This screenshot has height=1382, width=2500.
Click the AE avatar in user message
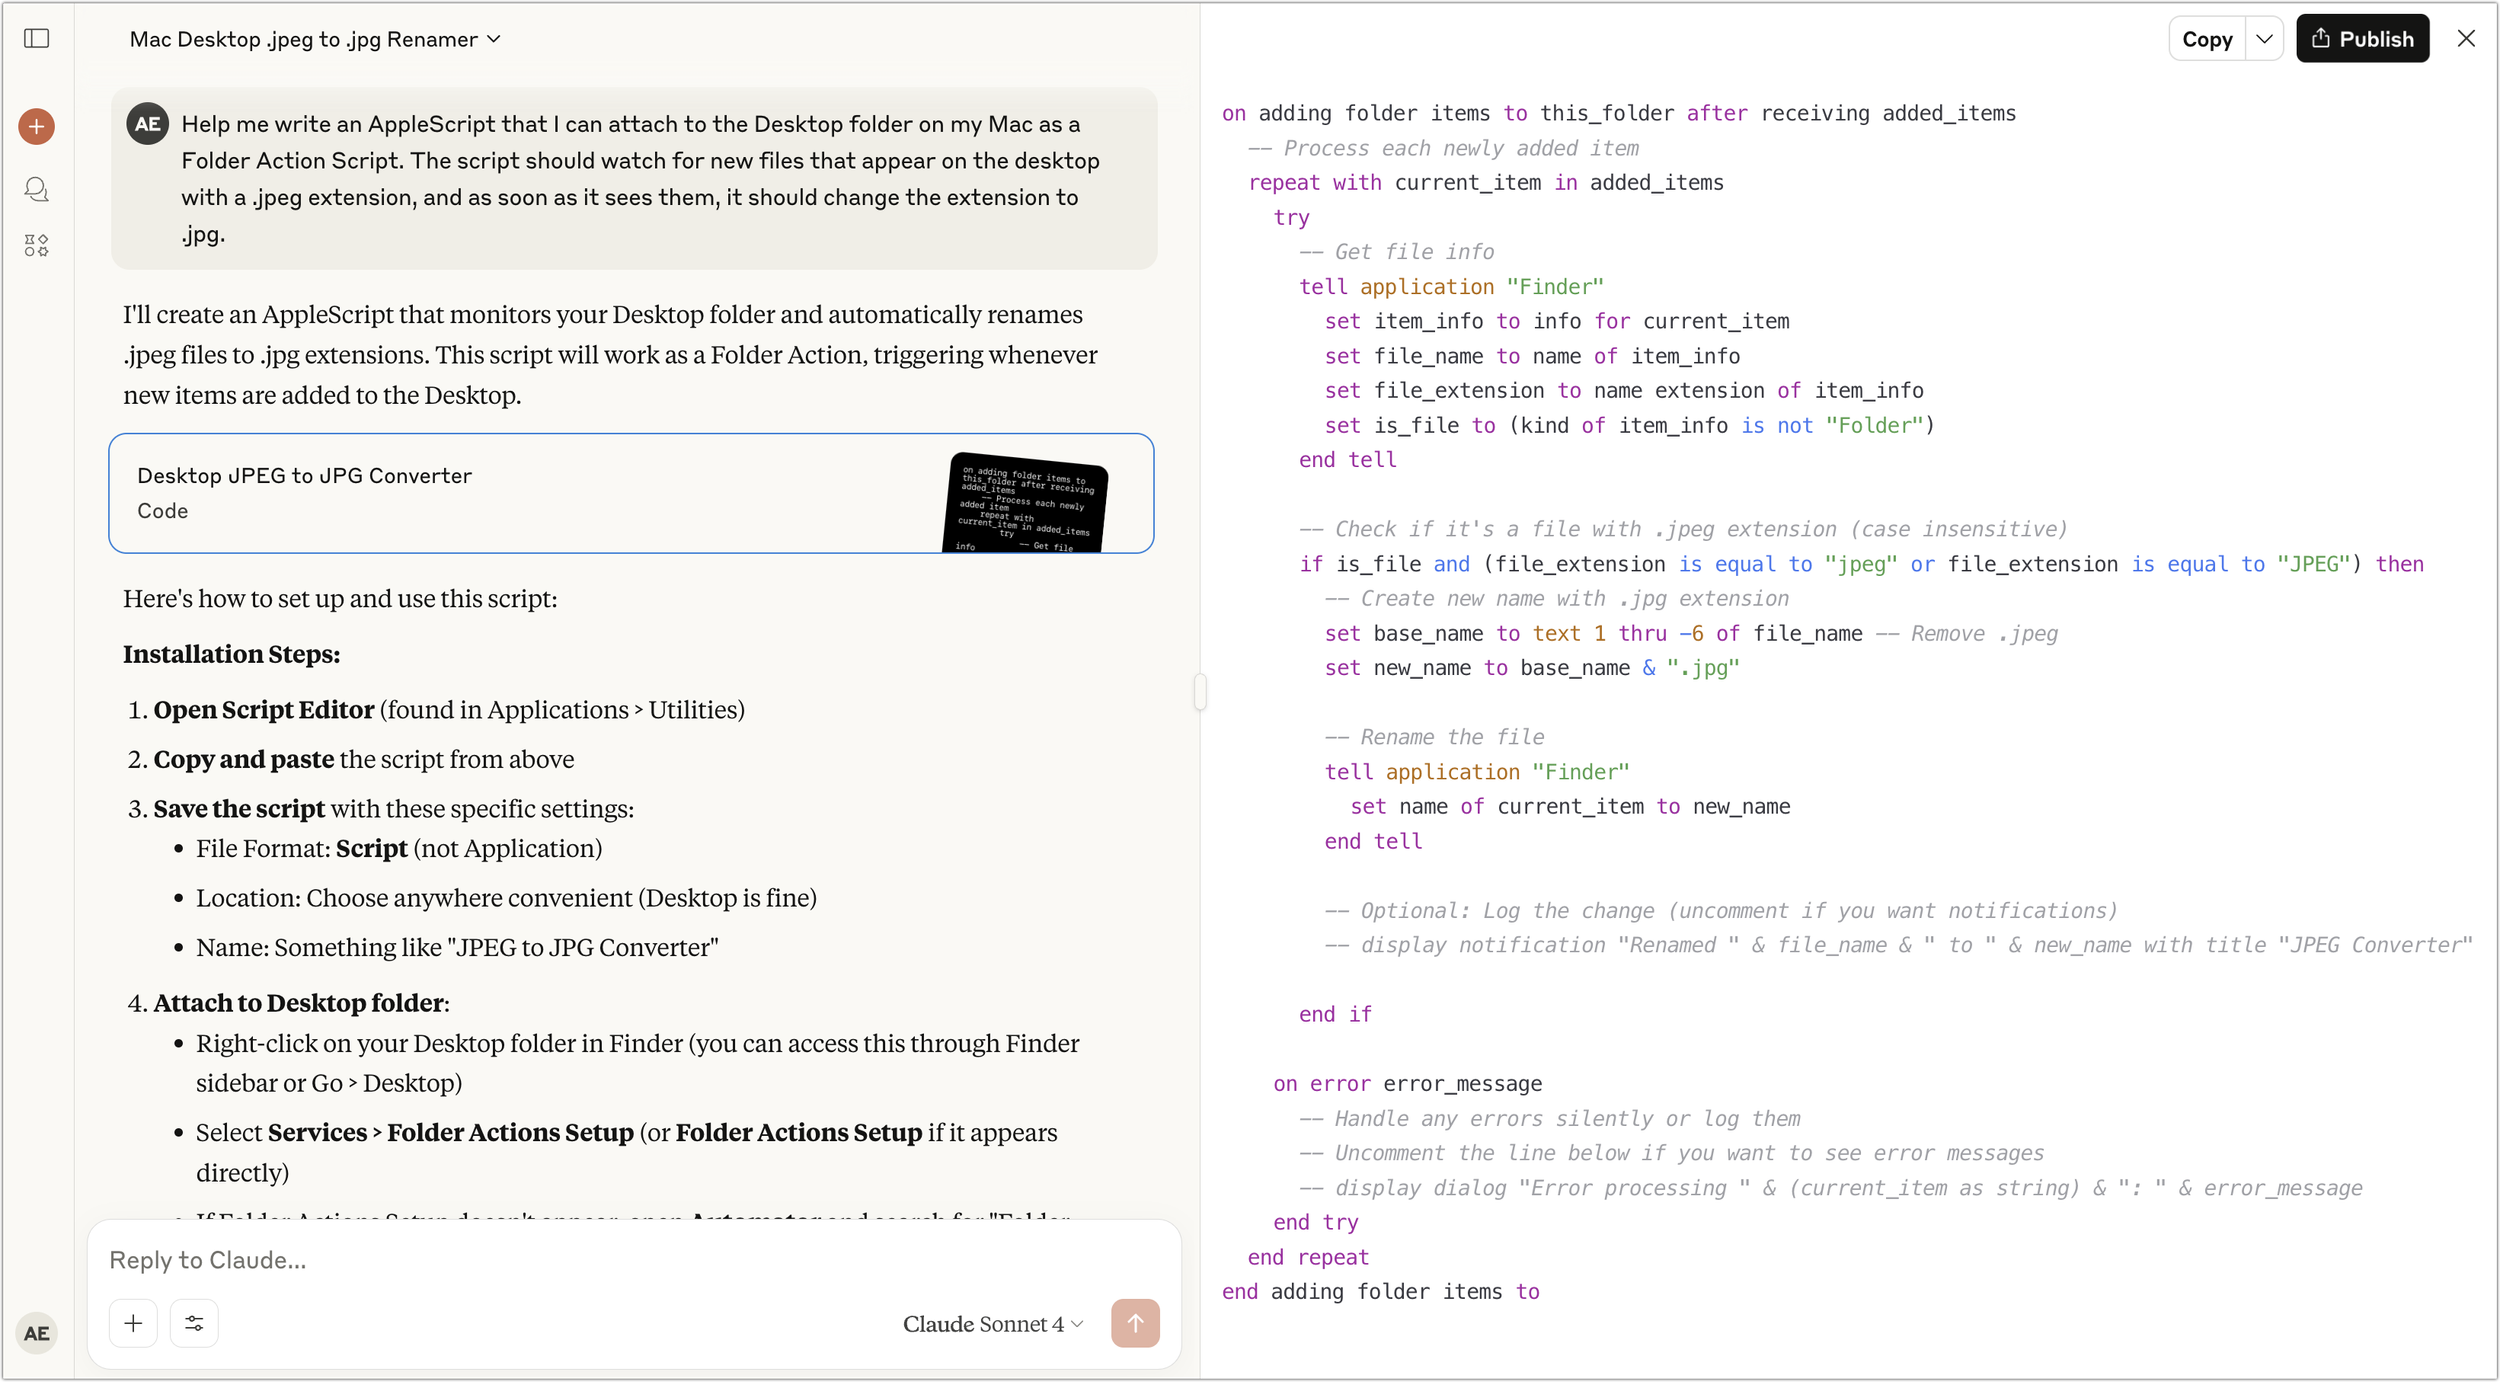coord(148,124)
